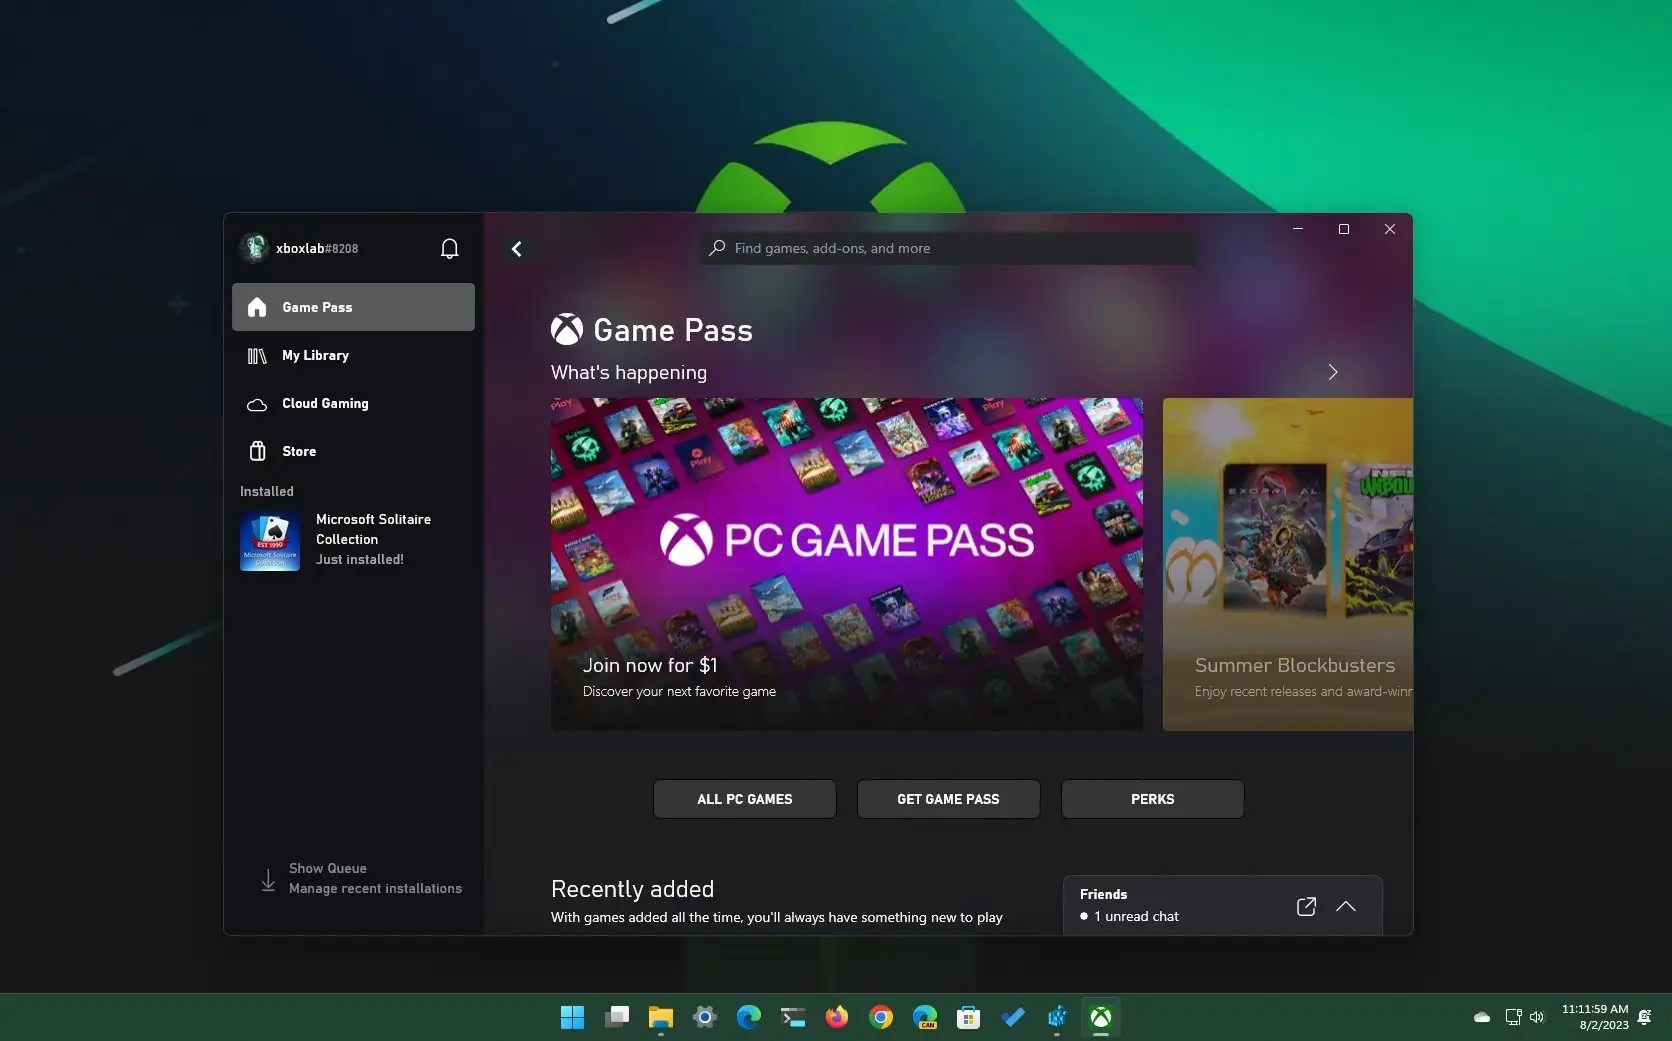Image resolution: width=1672 pixels, height=1041 pixels.
Task: Navigate back with the arrow button
Action: pos(516,248)
